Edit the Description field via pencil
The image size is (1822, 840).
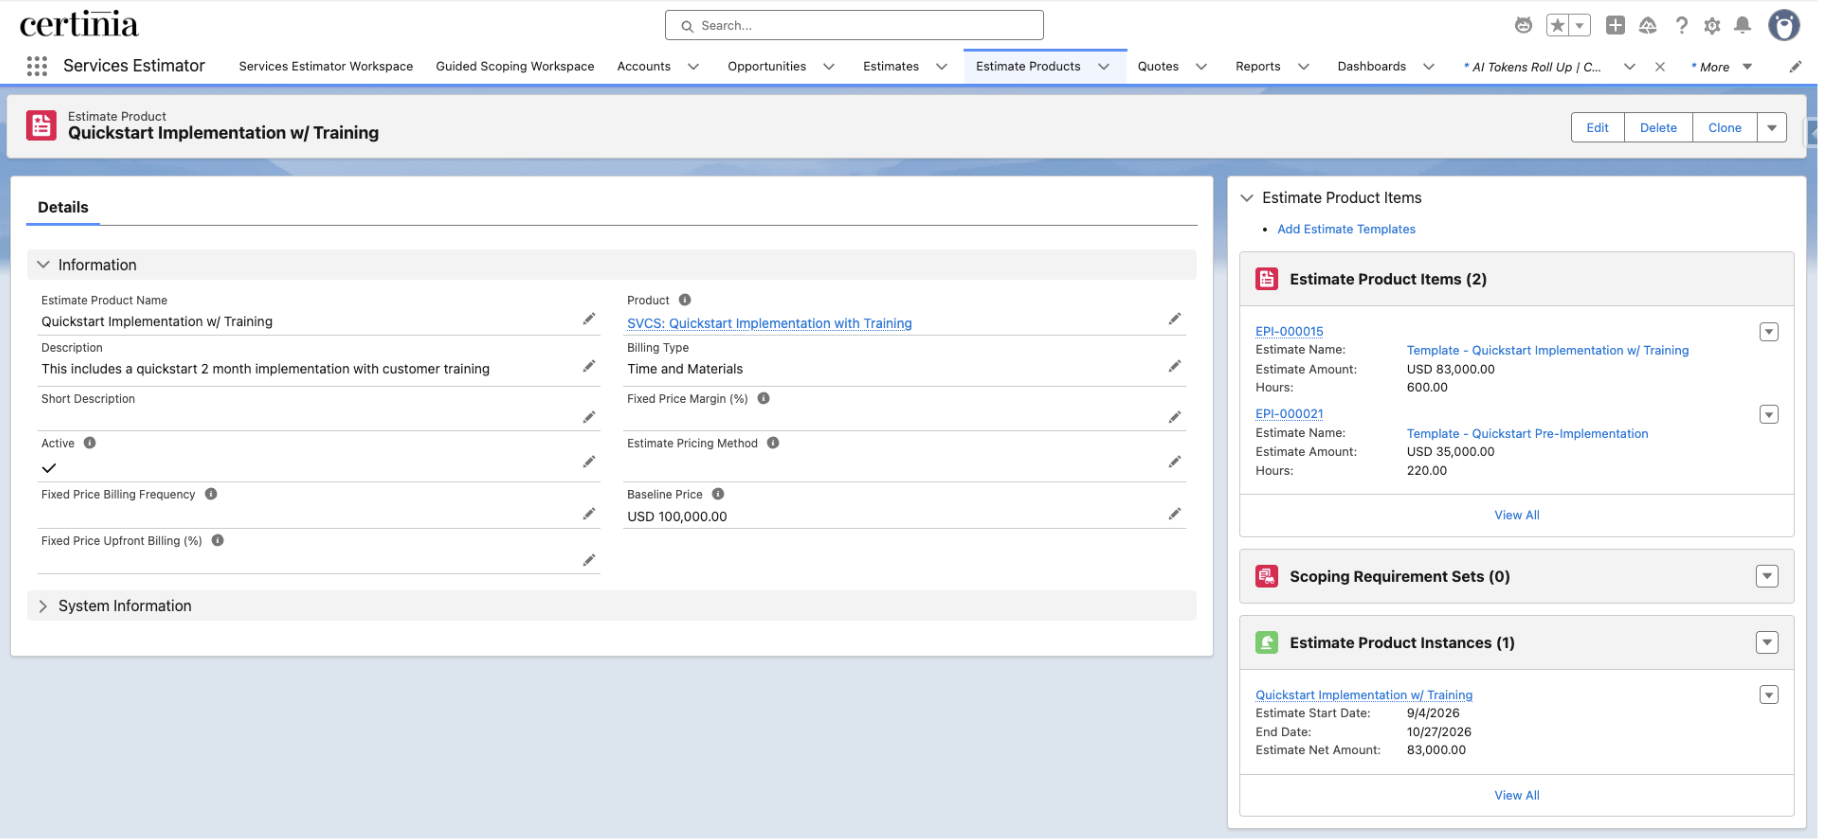[589, 366]
